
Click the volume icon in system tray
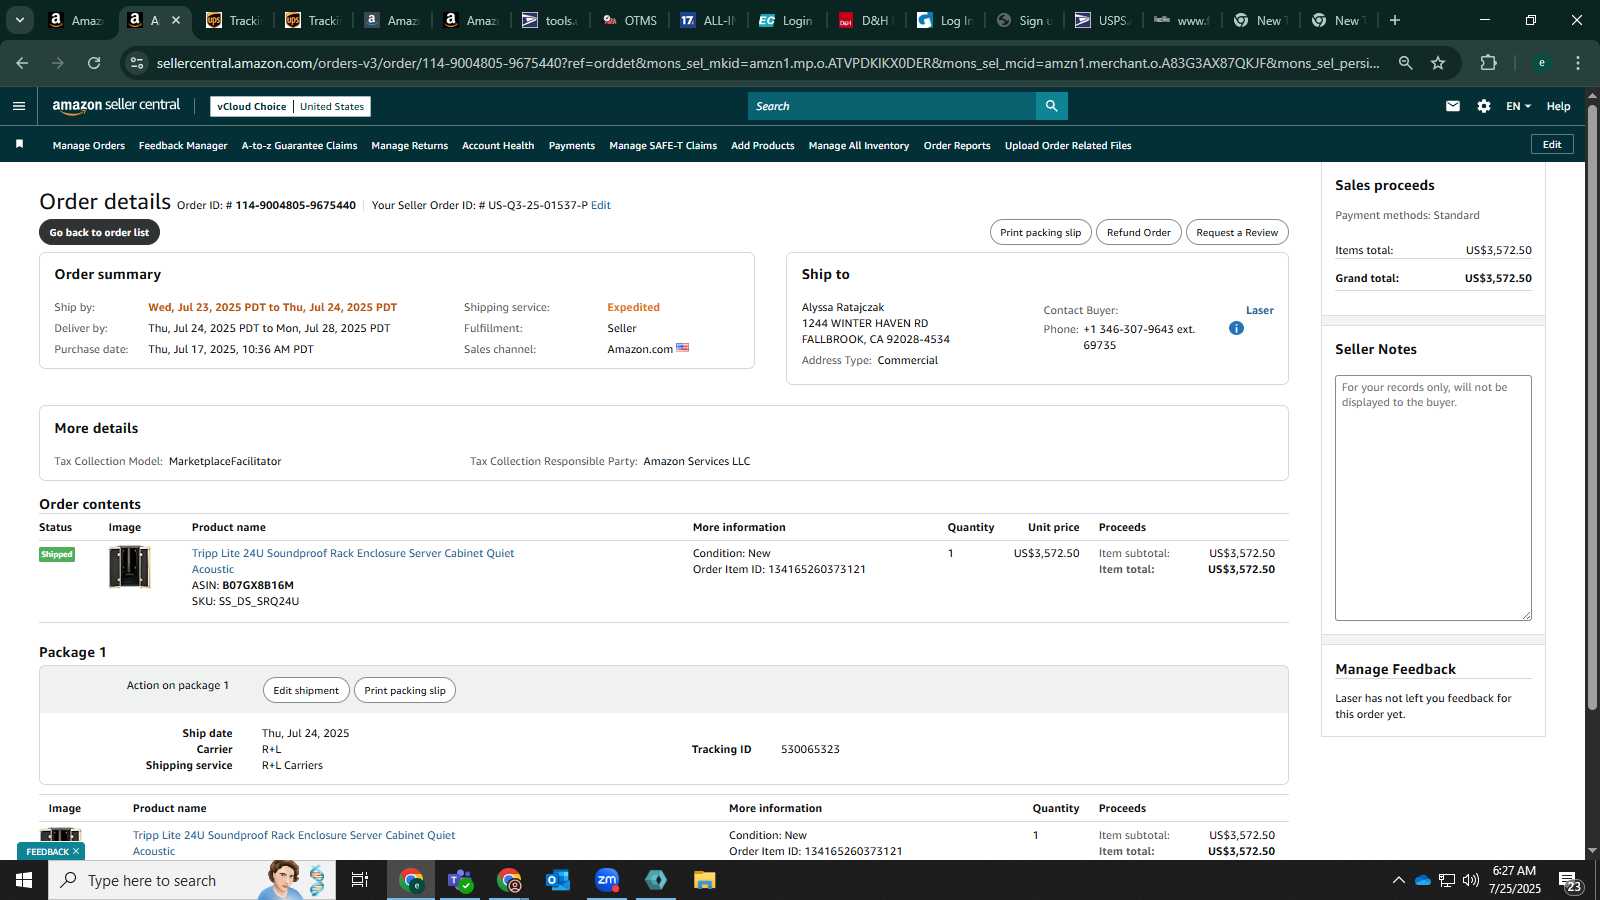tap(1471, 880)
